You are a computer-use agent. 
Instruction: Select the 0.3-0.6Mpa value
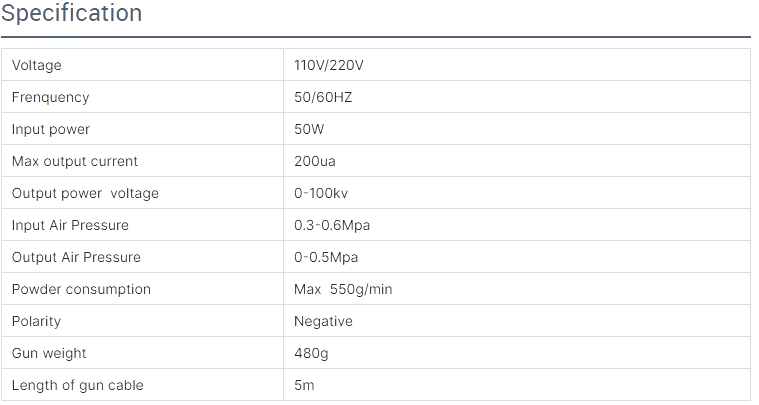click(332, 225)
